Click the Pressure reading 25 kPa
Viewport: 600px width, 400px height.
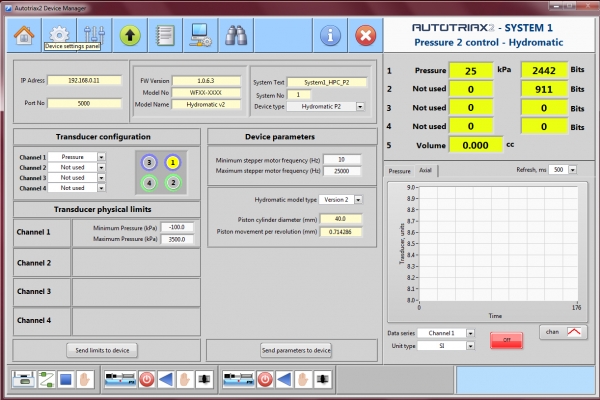471,71
